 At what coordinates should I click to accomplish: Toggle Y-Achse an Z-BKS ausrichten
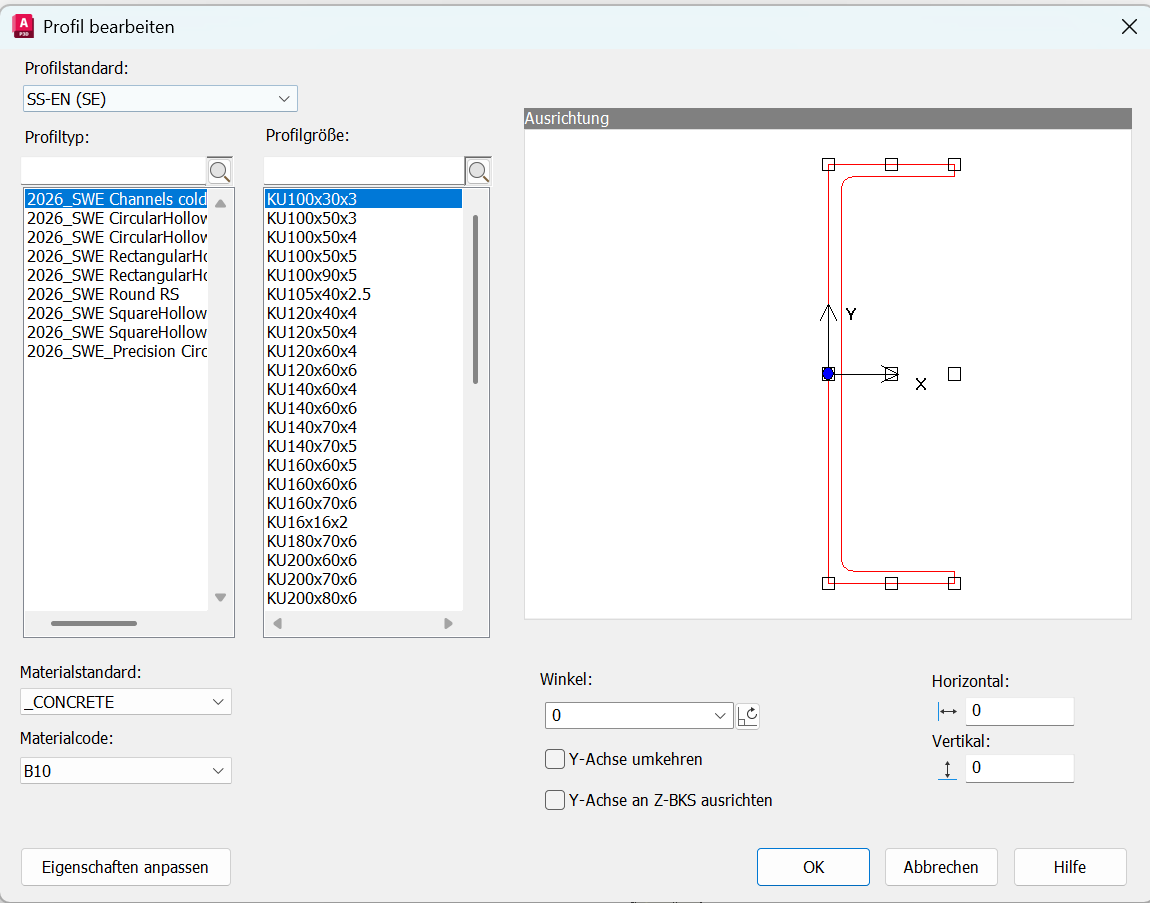[x=555, y=800]
